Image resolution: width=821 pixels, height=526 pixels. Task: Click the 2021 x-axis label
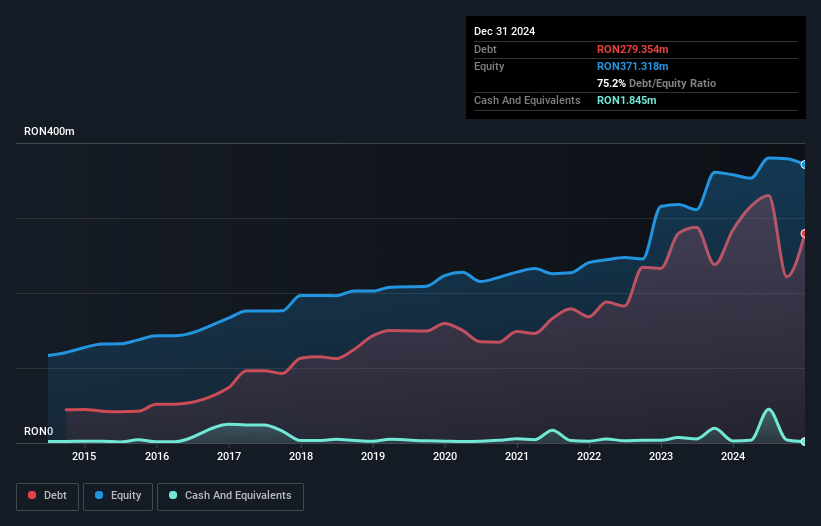point(517,456)
